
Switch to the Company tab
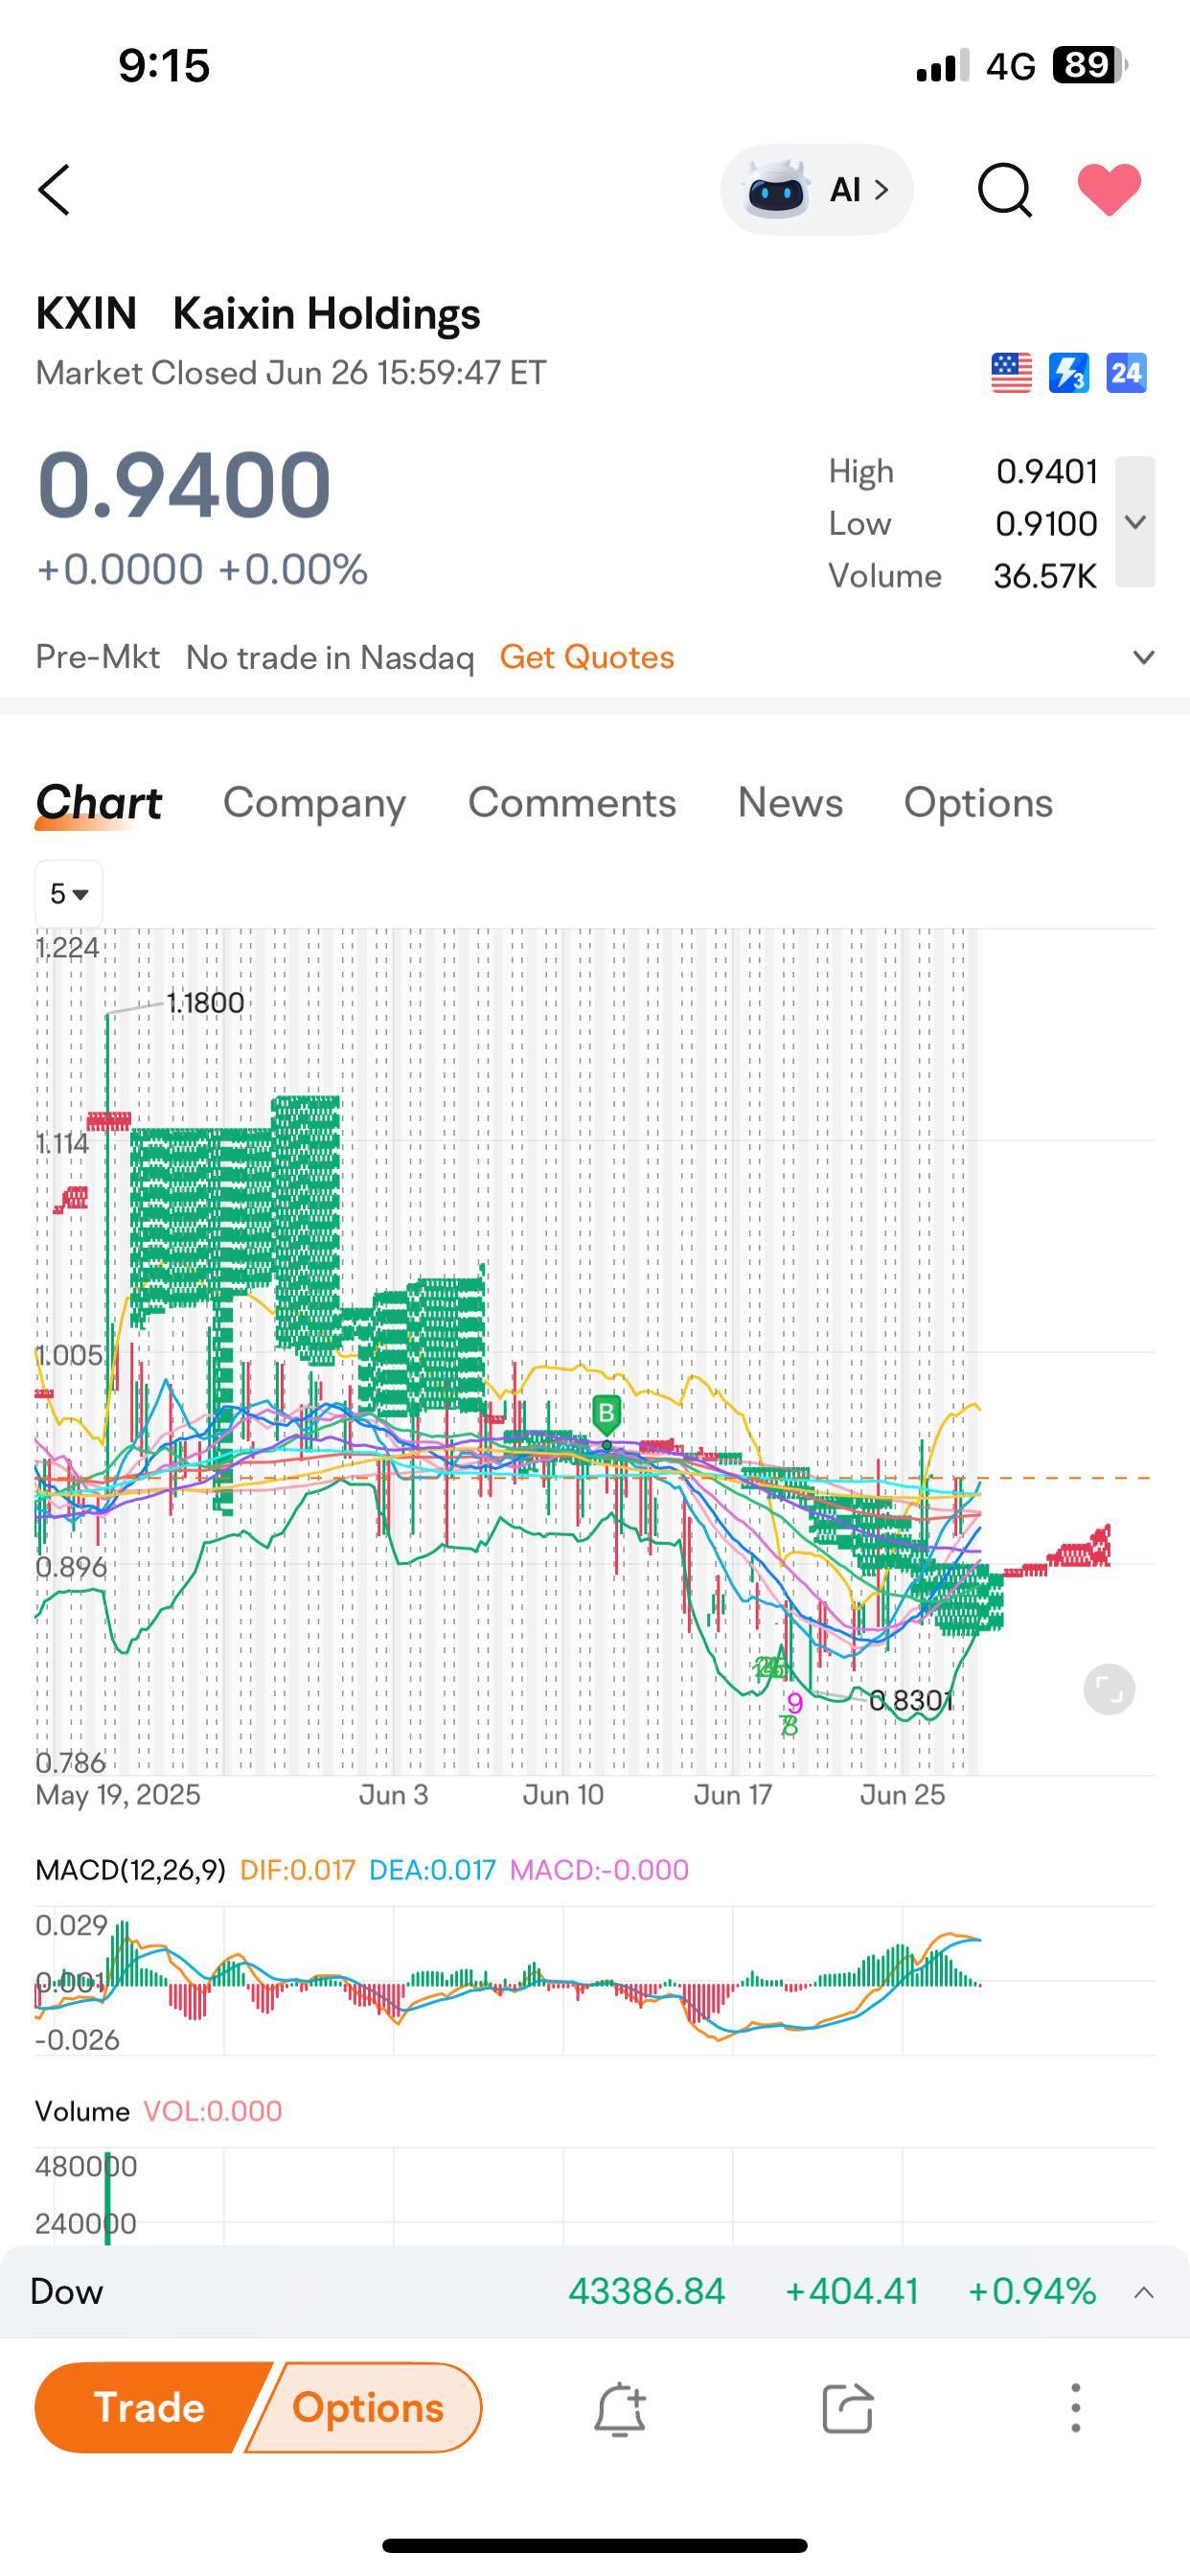coord(314,803)
